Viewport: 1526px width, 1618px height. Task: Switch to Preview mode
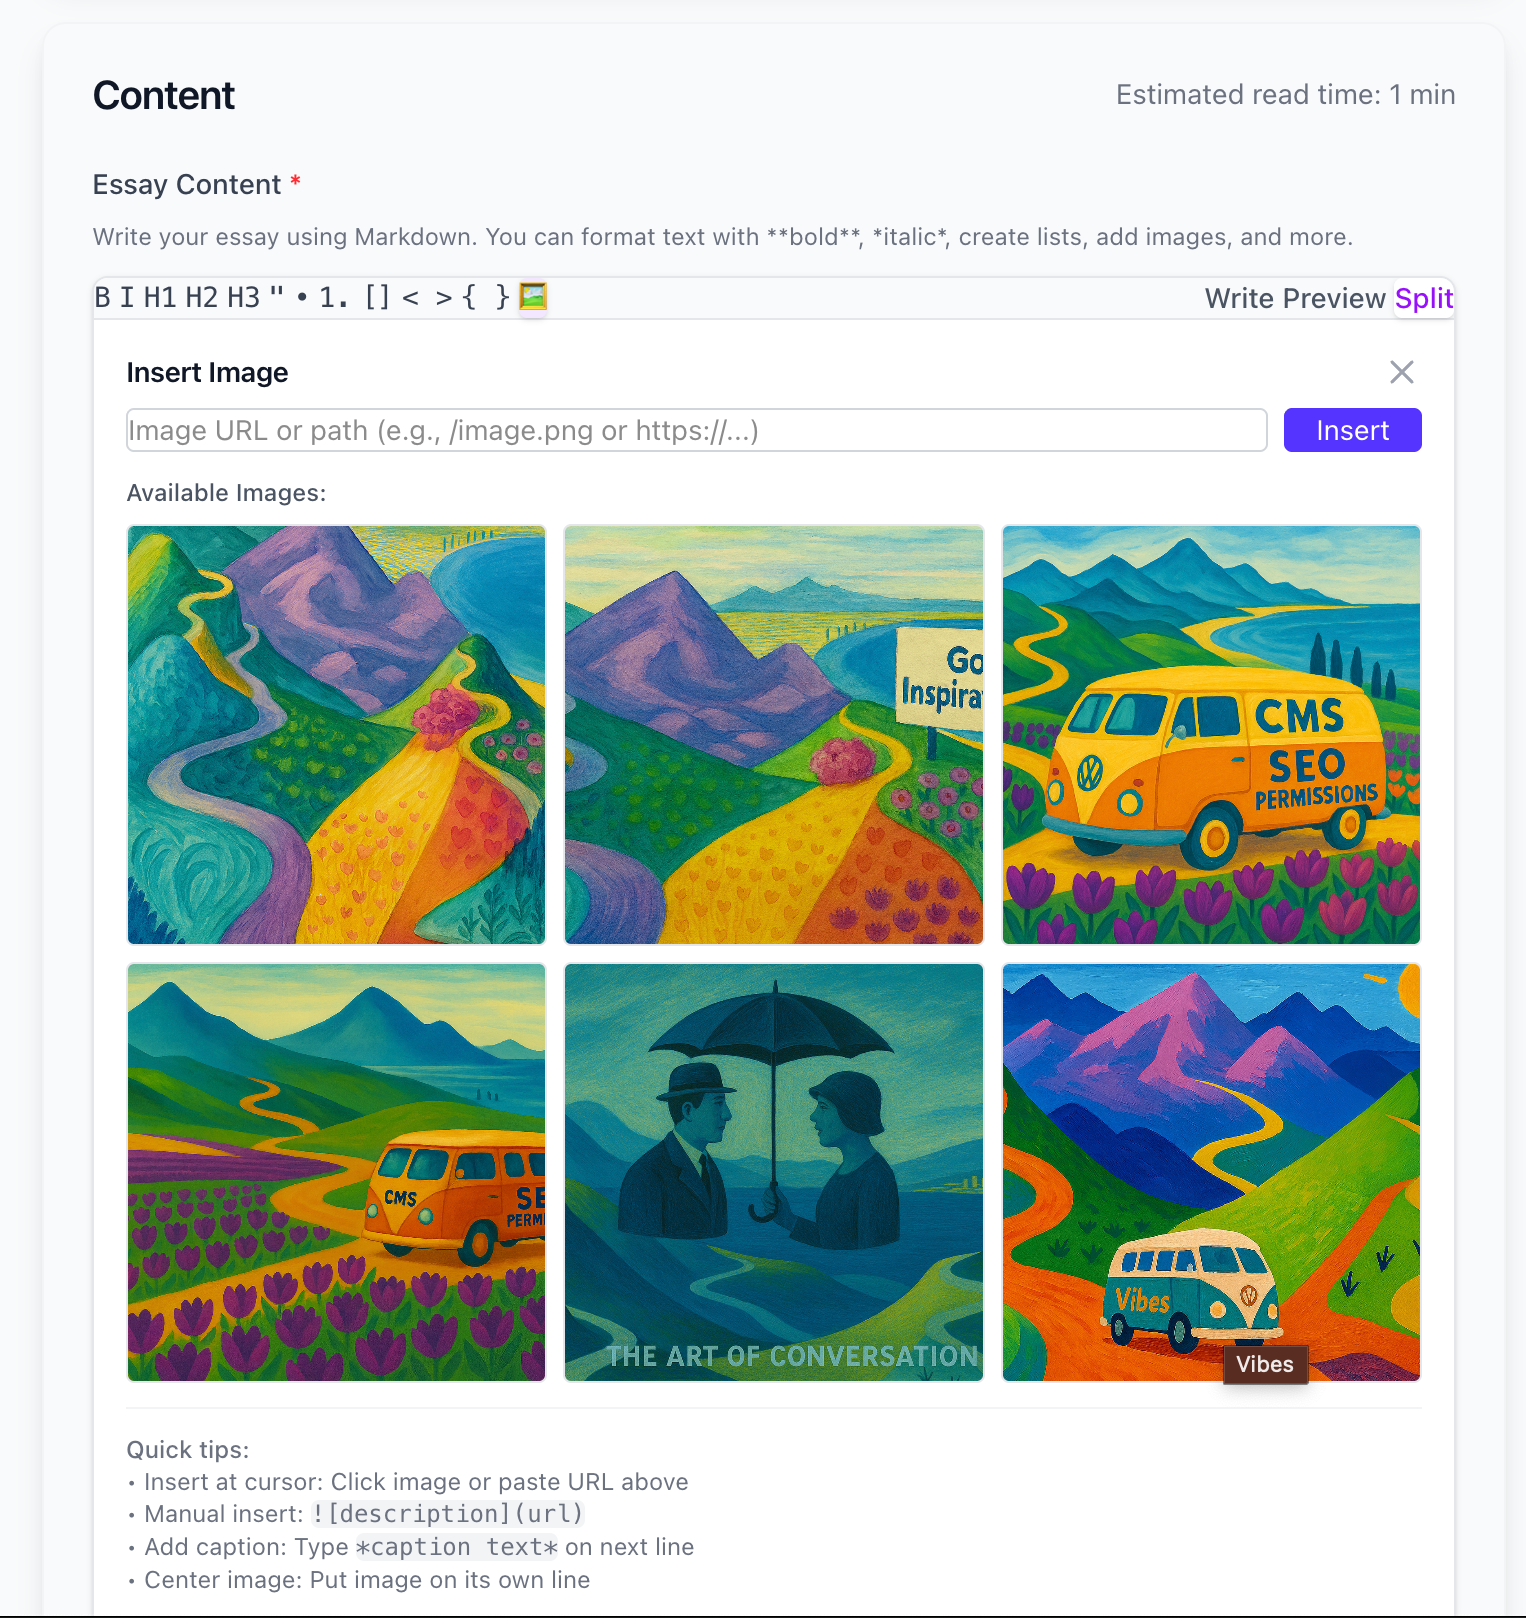tap(1334, 299)
